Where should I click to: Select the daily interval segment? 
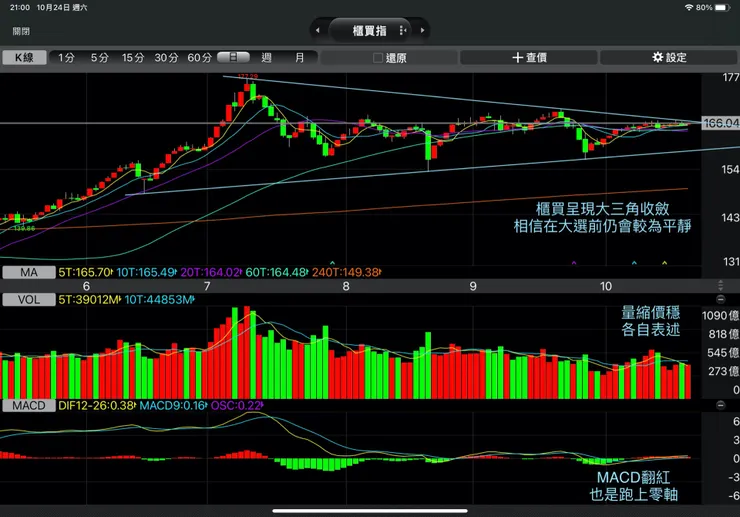[x=234, y=57]
